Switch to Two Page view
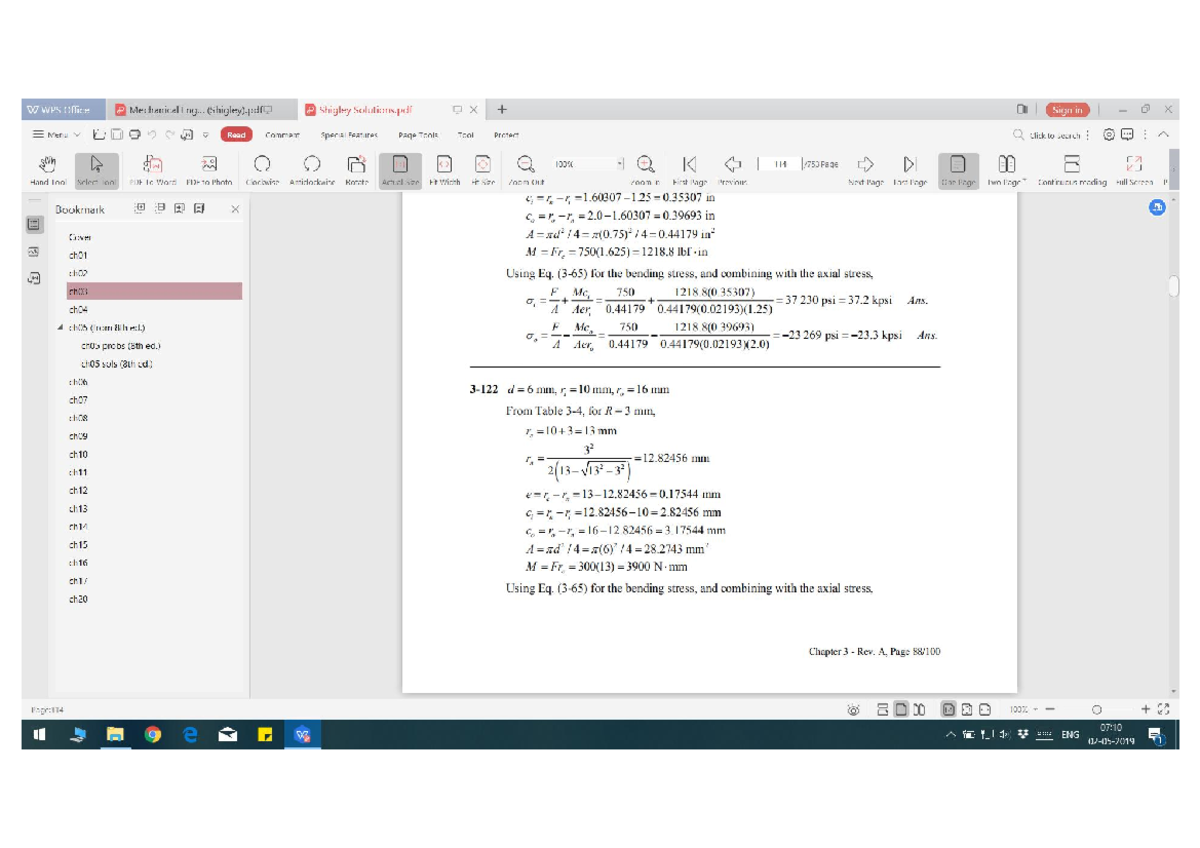This screenshot has width=1200, height=848. pos(1007,165)
